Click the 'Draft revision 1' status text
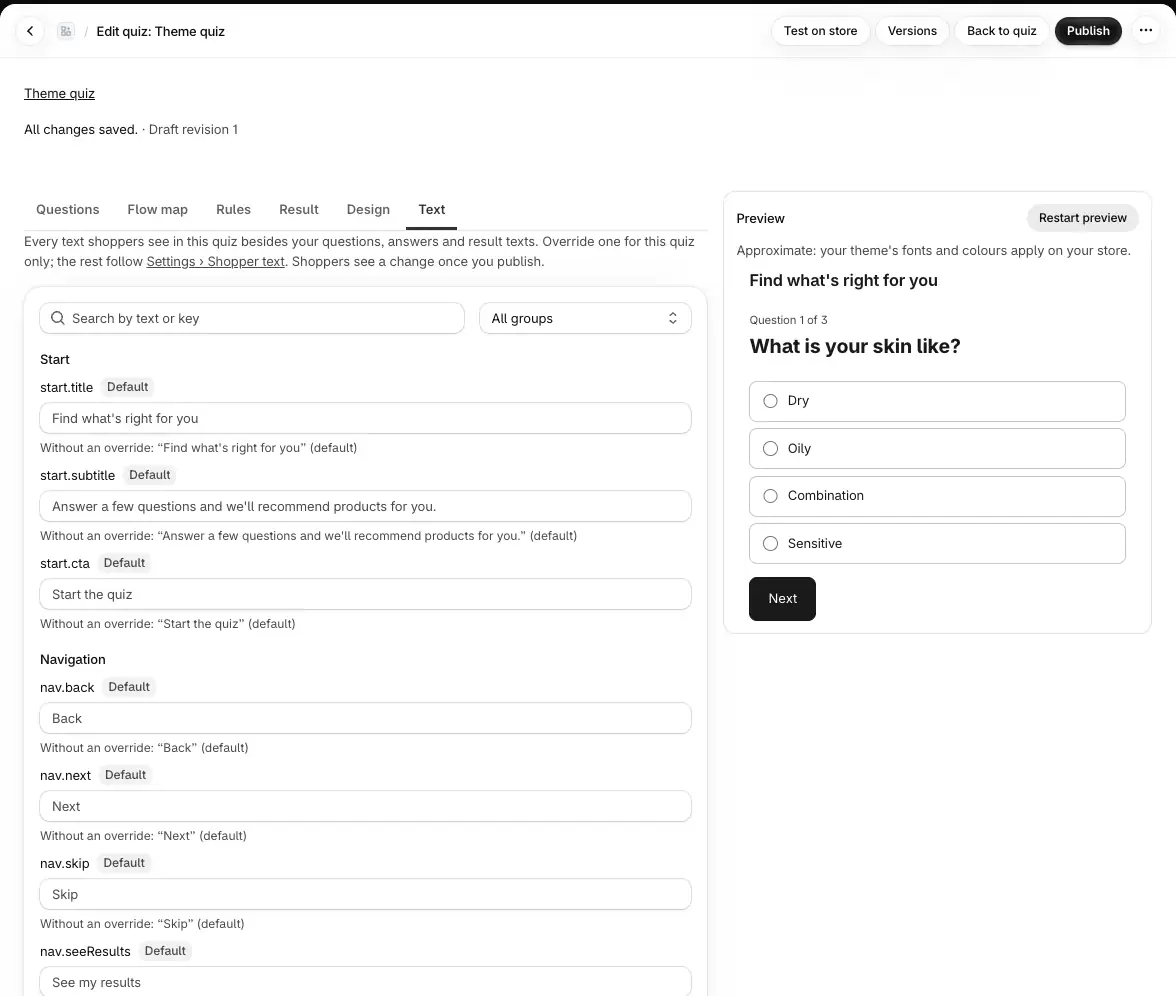Image resolution: width=1176 pixels, height=996 pixels. click(x=193, y=129)
